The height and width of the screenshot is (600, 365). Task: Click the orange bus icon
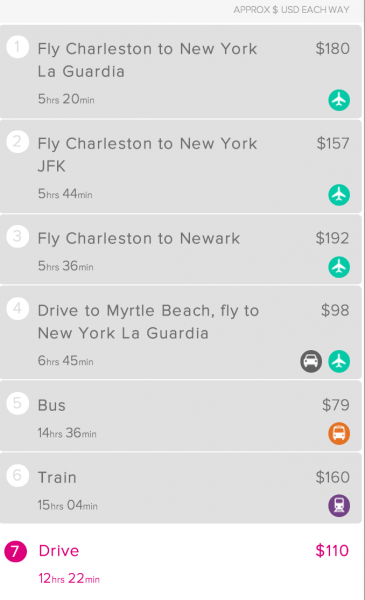click(339, 434)
